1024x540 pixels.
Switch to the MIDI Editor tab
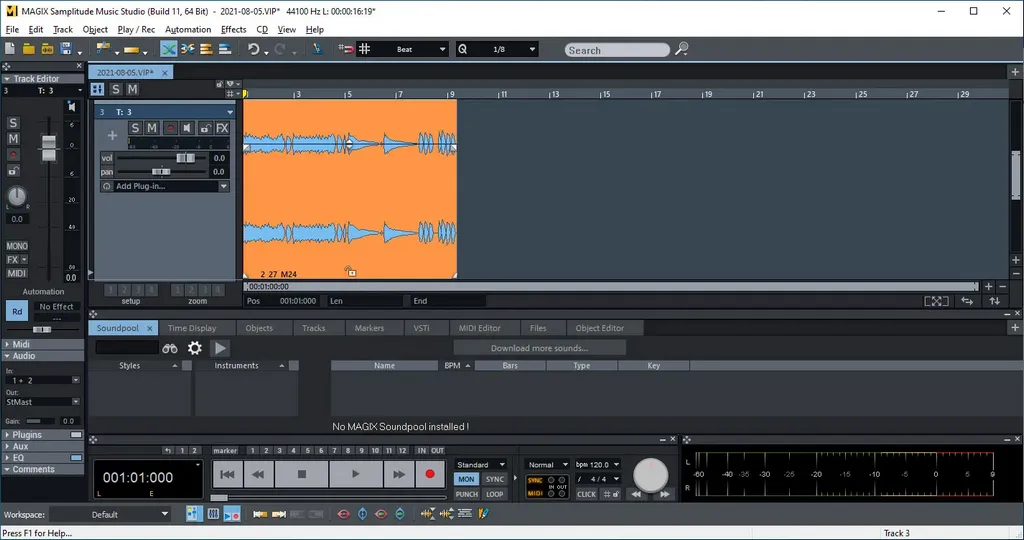[x=479, y=328]
